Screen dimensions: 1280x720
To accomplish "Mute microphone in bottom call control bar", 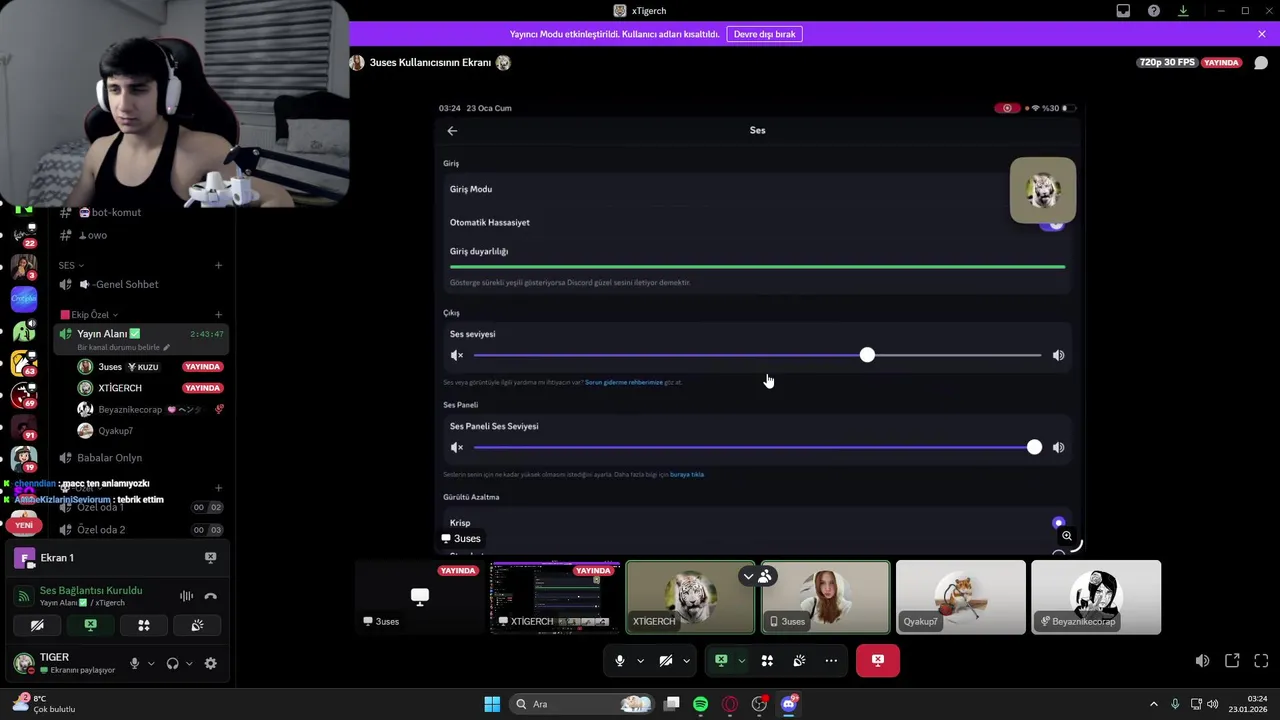I will 620,660.
